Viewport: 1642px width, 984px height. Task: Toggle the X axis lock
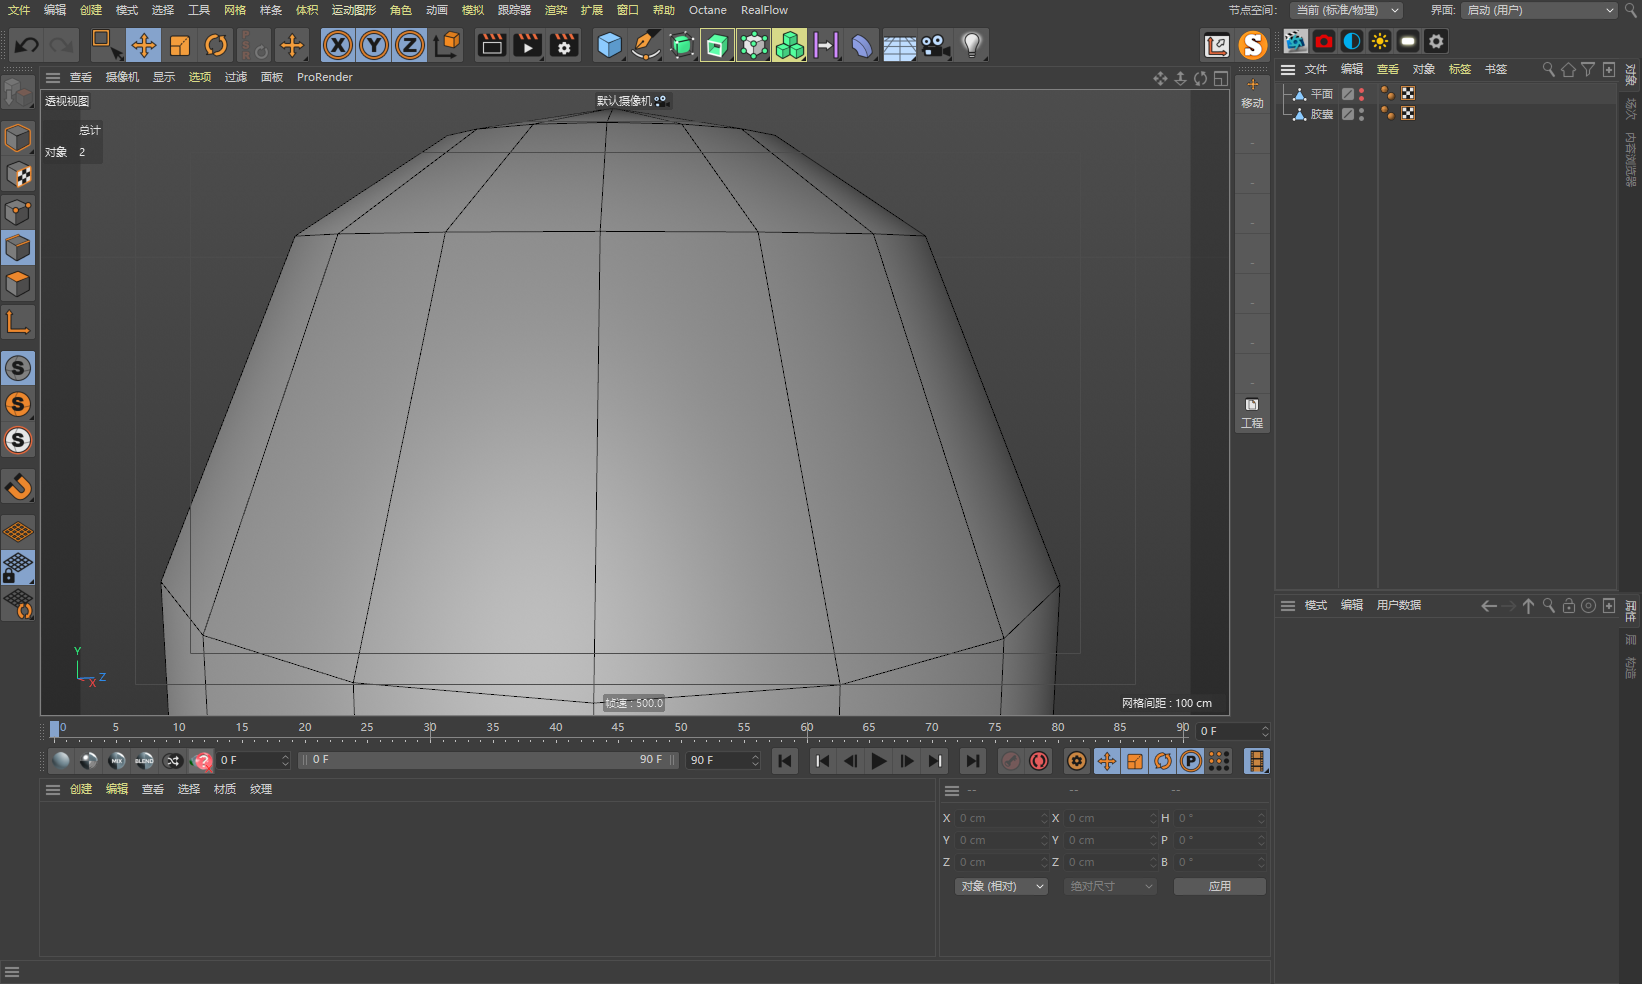(338, 45)
